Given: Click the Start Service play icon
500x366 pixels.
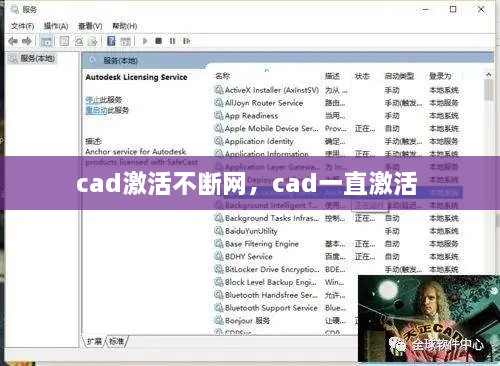Looking at the screenshot, I should 145,41.
